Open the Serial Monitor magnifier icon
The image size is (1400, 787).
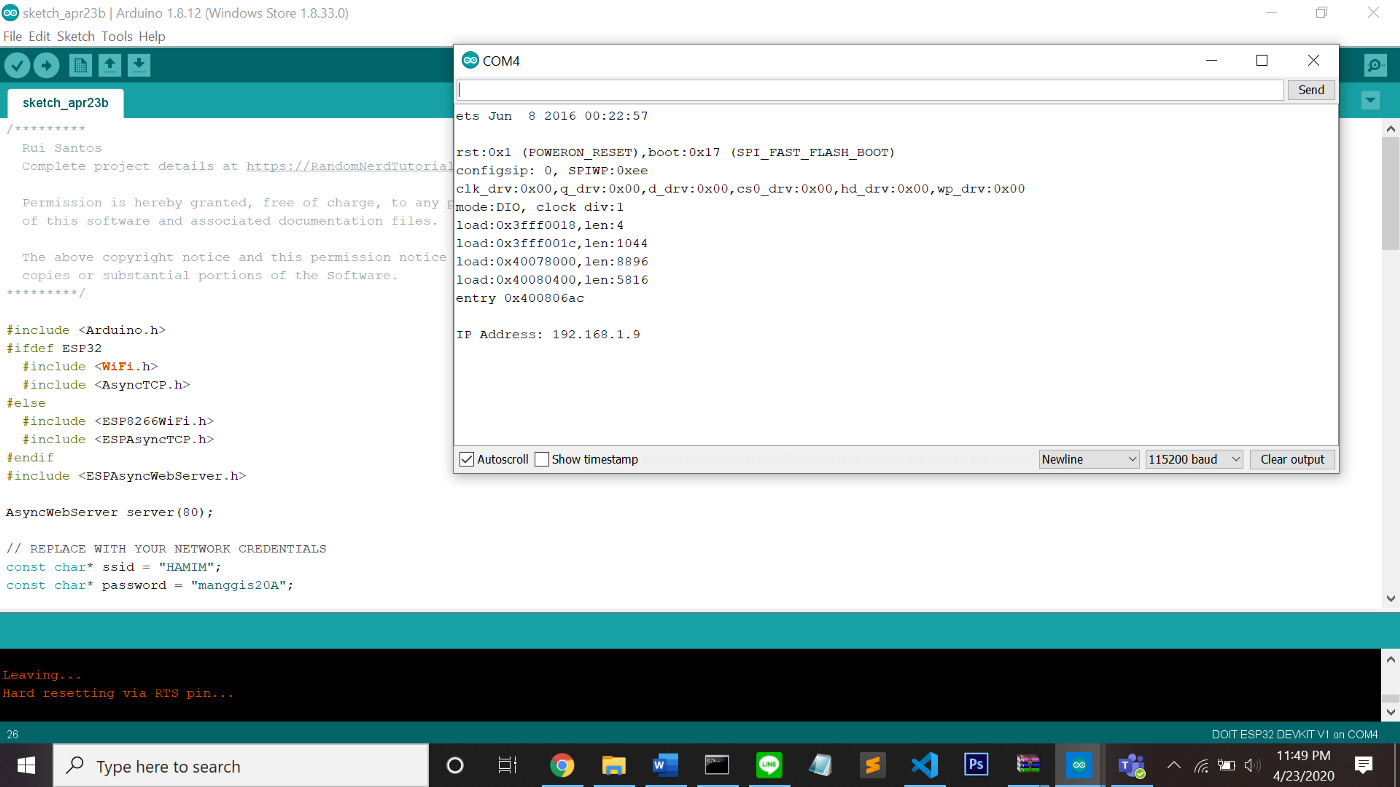pyautogui.click(x=1374, y=65)
